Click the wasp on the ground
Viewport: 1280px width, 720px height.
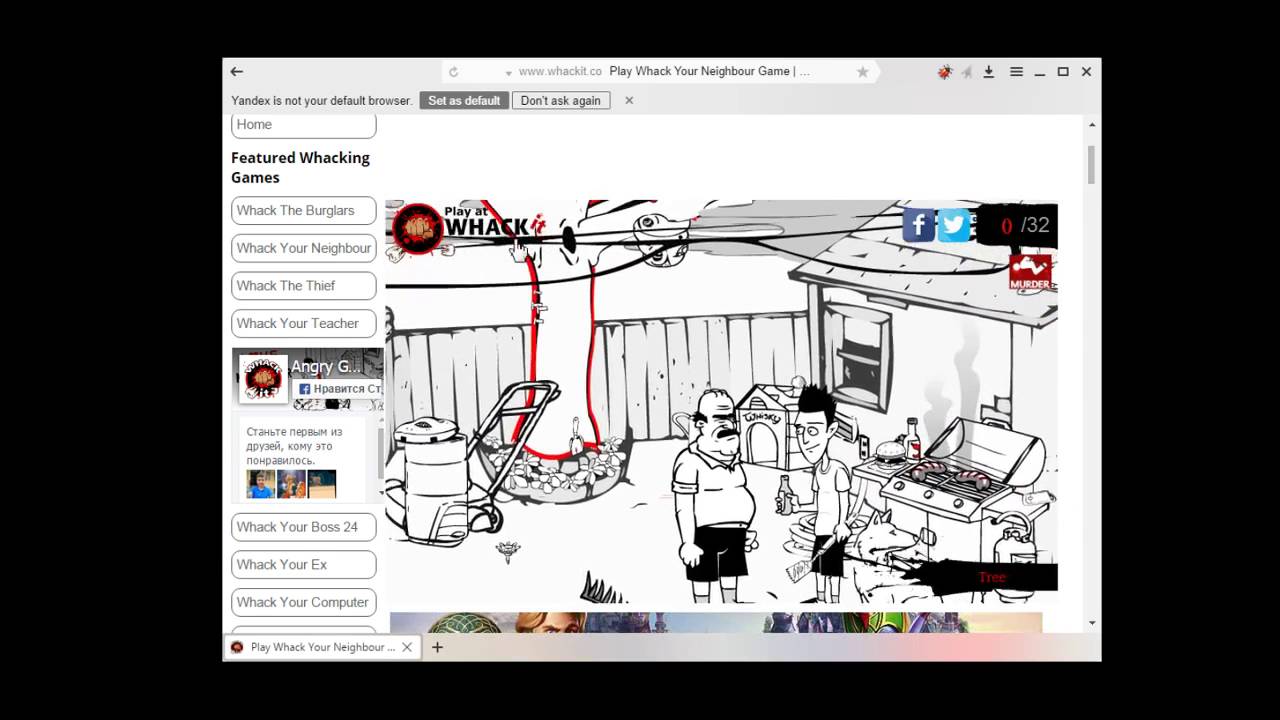(x=508, y=550)
